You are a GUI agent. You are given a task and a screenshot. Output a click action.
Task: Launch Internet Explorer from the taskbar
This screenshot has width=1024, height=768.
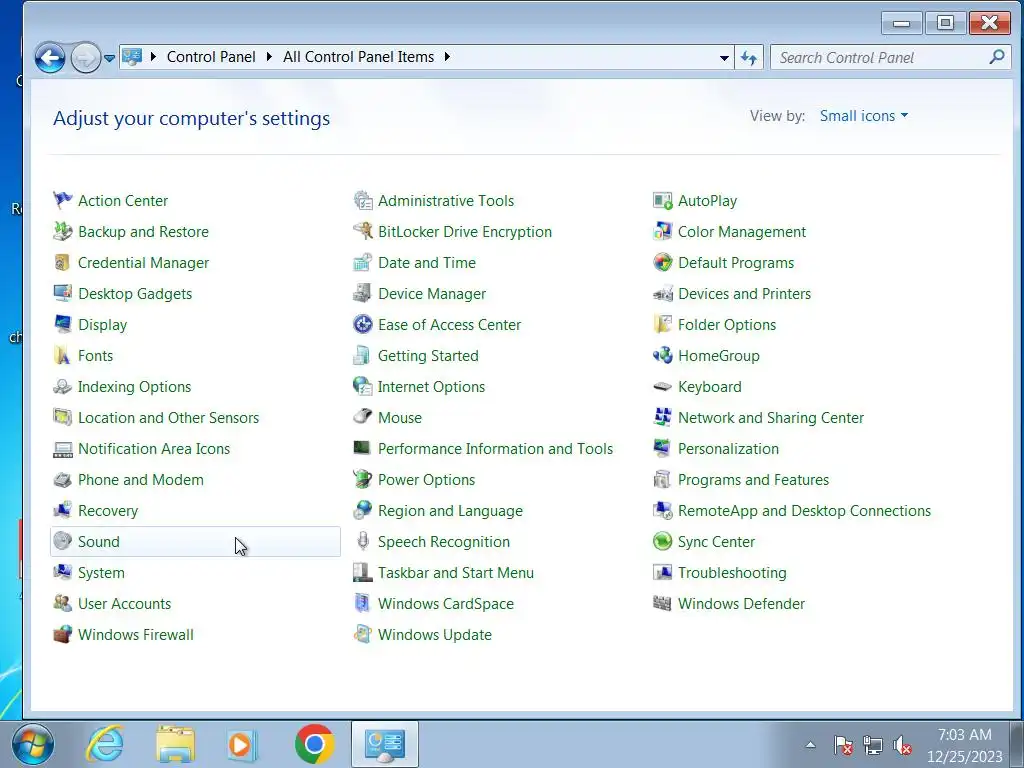[x=105, y=744]
